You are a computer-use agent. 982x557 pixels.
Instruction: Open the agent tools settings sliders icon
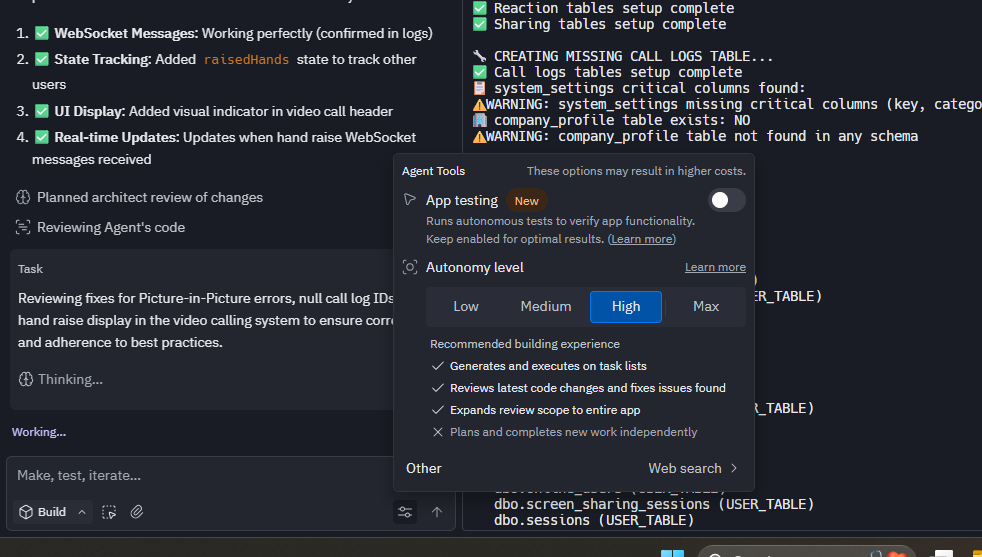pos(405,512)
